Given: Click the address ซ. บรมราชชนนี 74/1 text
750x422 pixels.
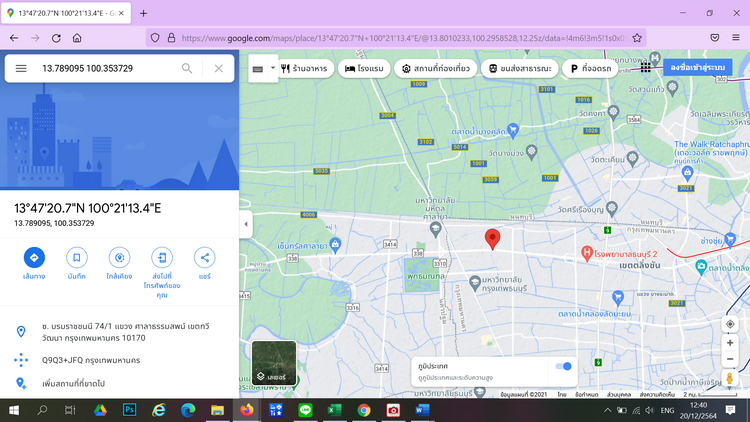Looking at the screenshot, I should click(125, 332).
